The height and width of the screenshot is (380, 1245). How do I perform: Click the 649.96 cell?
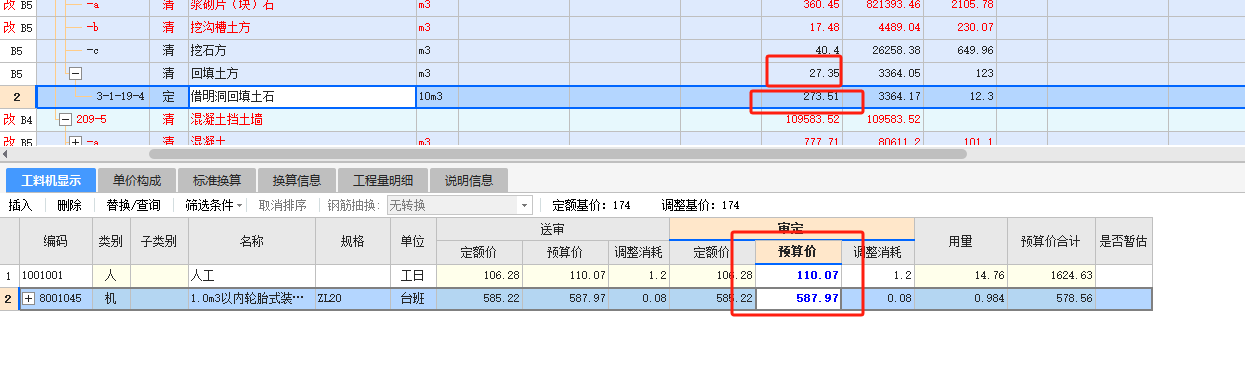(960, 51)
